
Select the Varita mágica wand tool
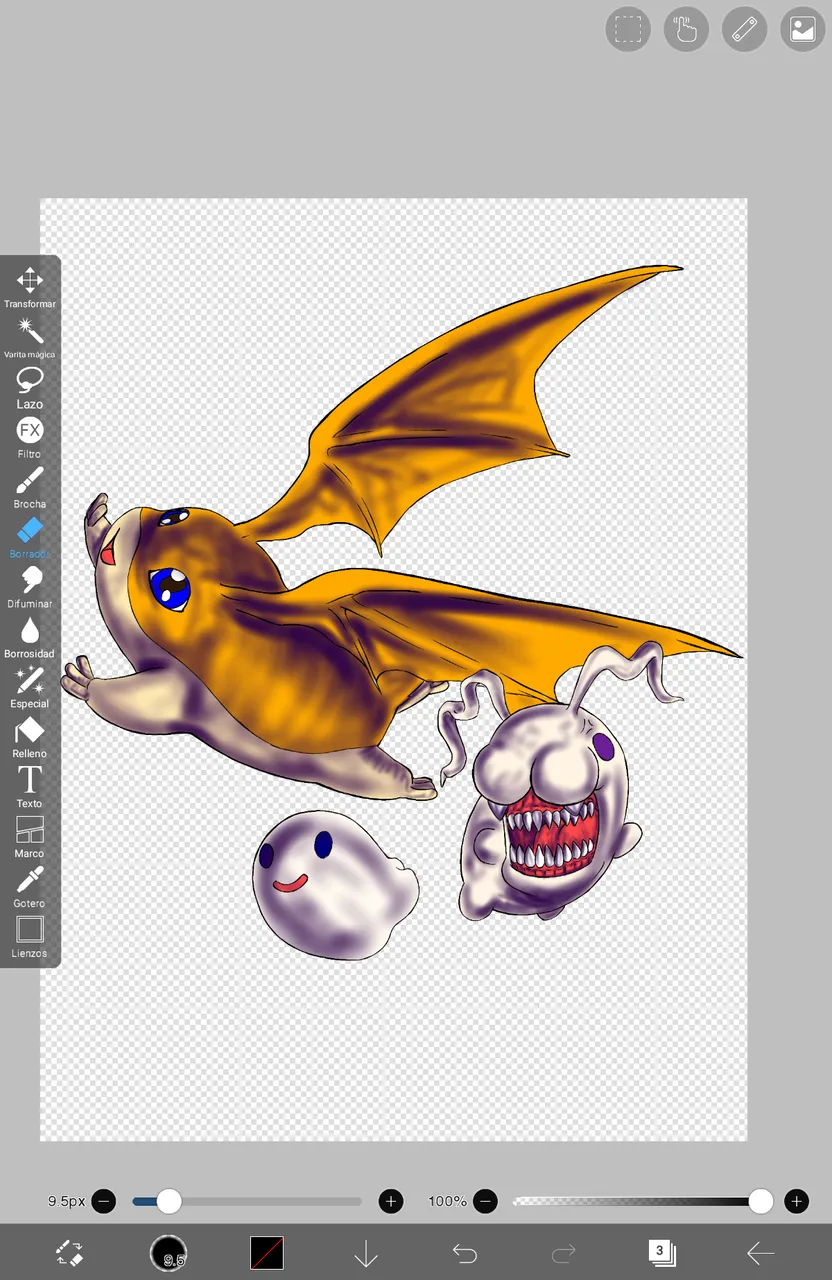click(29, 338)
